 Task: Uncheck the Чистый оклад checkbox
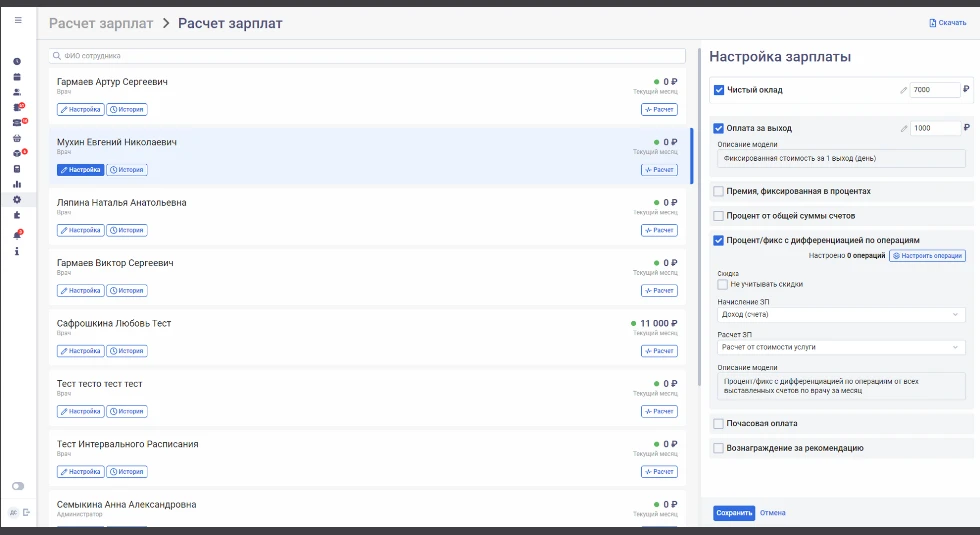point(719,90)
